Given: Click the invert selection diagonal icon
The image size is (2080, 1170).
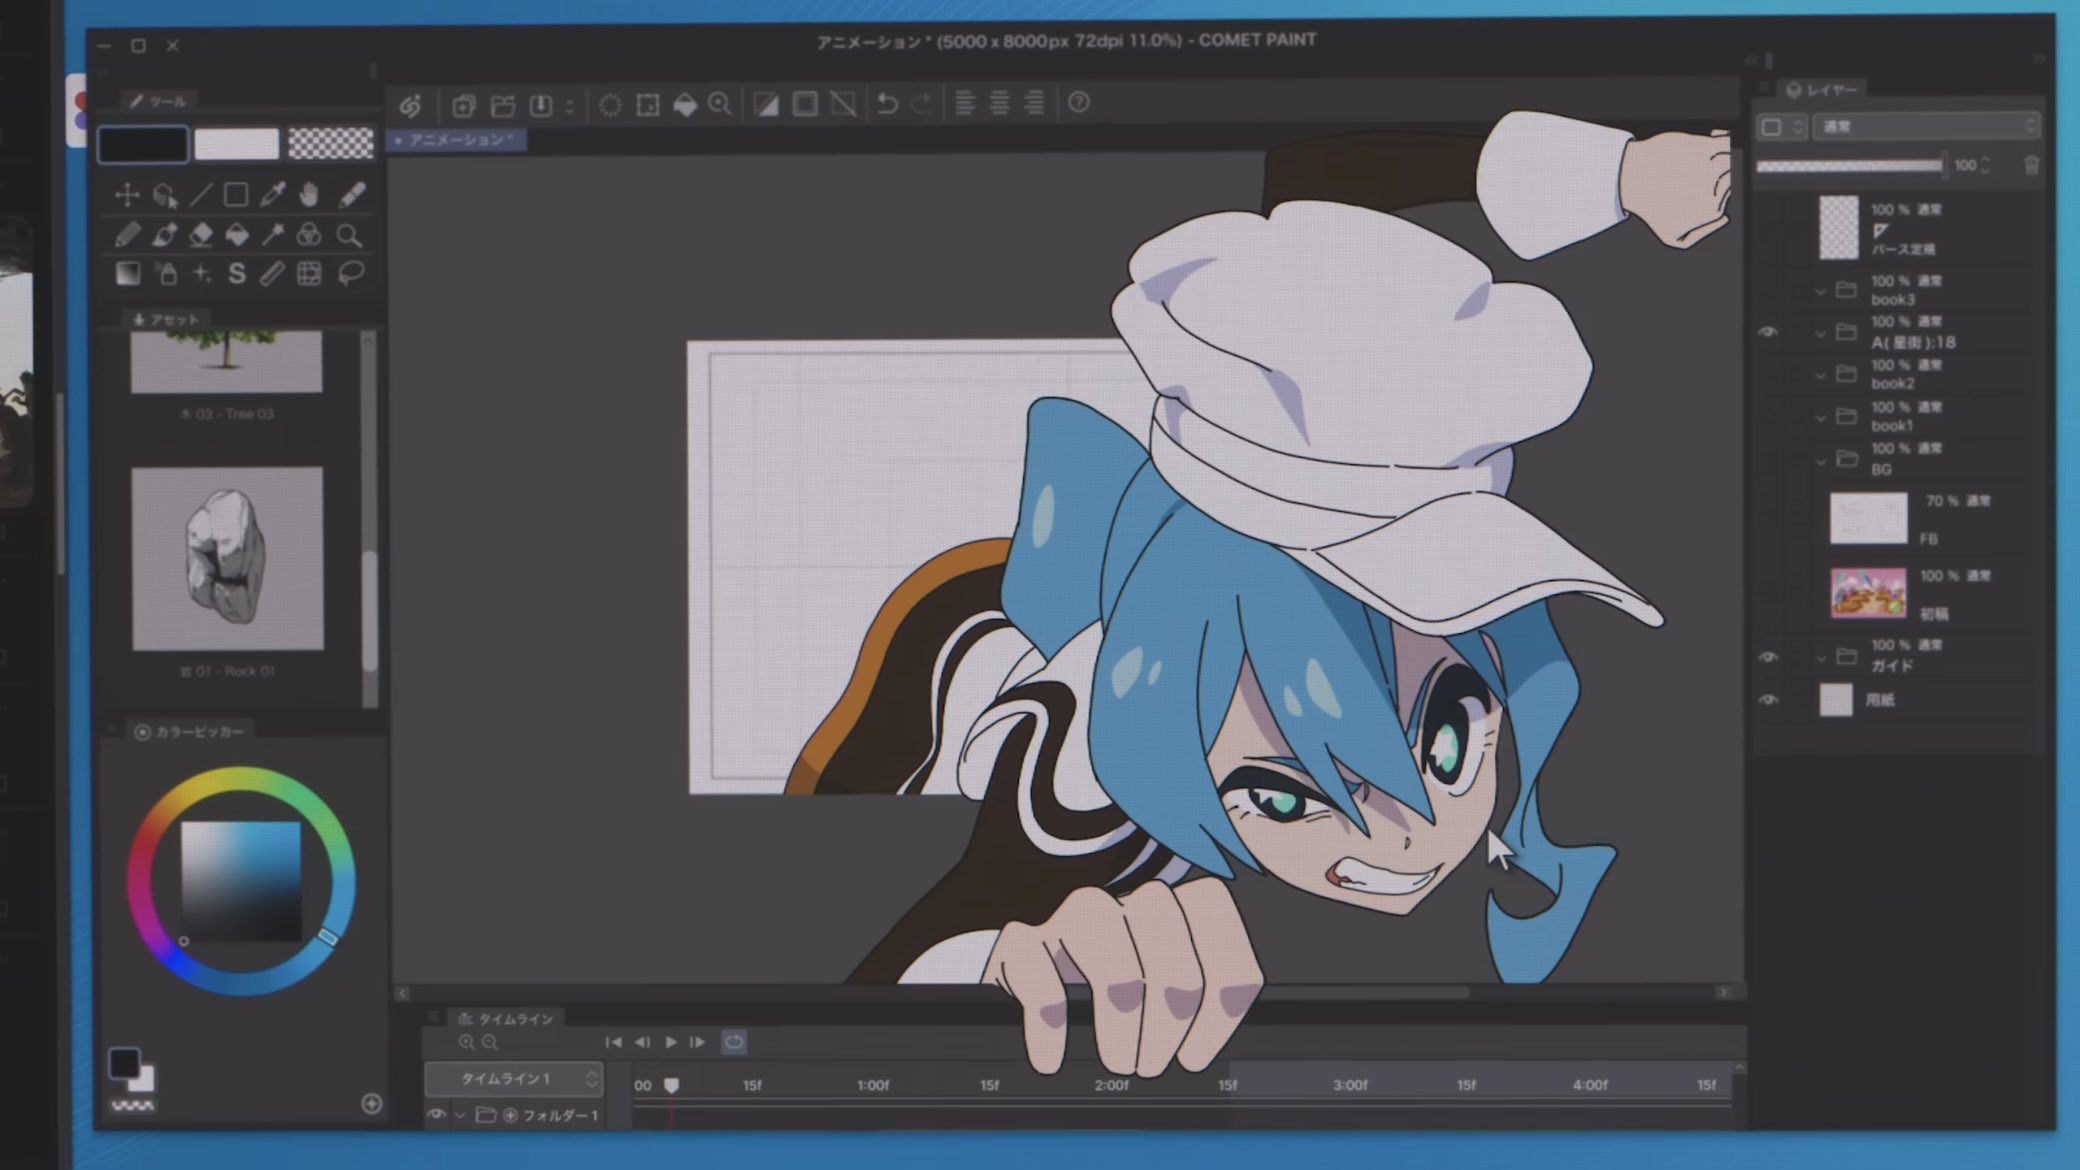Looking at the screenshot, I should [x=766, y=103].
